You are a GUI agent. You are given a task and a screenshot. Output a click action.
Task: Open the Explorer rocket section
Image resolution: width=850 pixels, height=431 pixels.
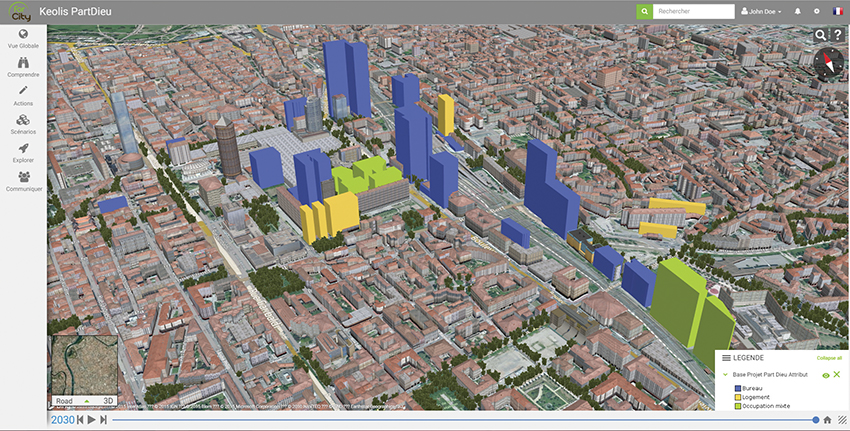coord(23,153)
